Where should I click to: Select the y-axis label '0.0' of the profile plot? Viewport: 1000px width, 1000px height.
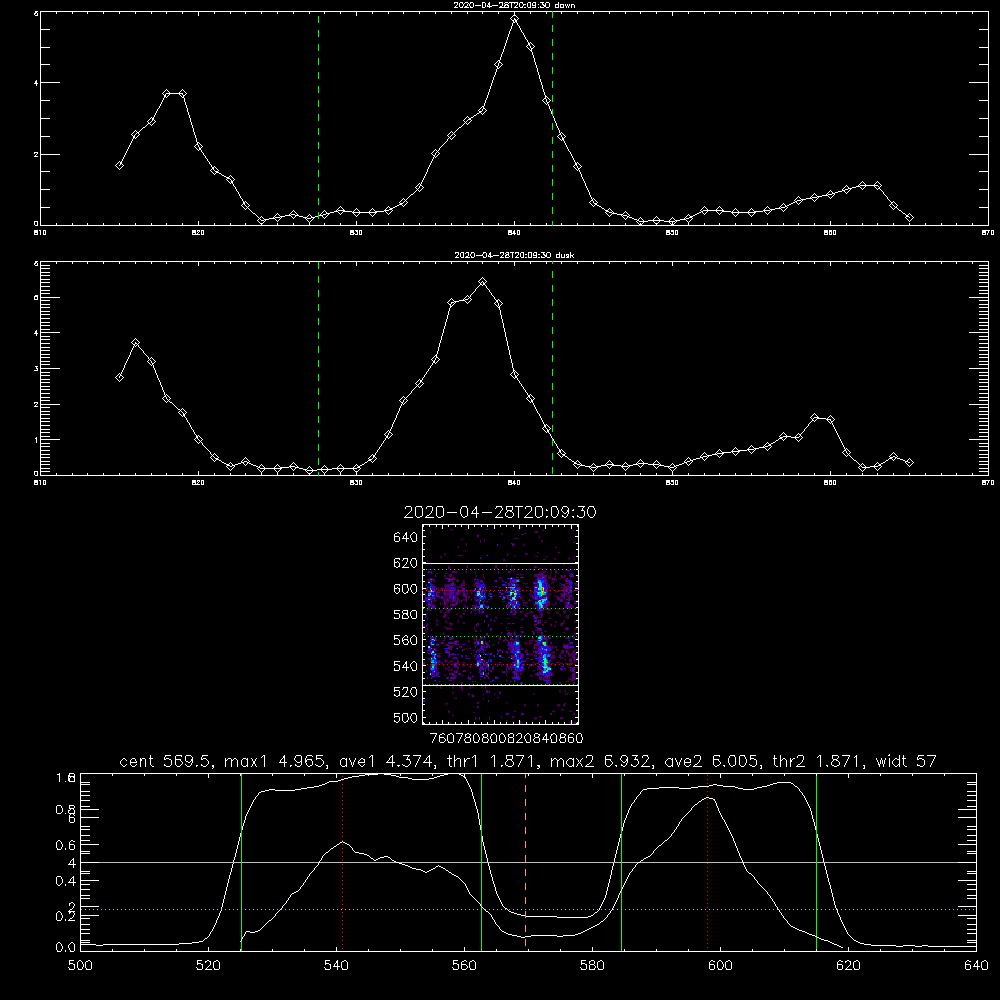click(x=66, y=948)
